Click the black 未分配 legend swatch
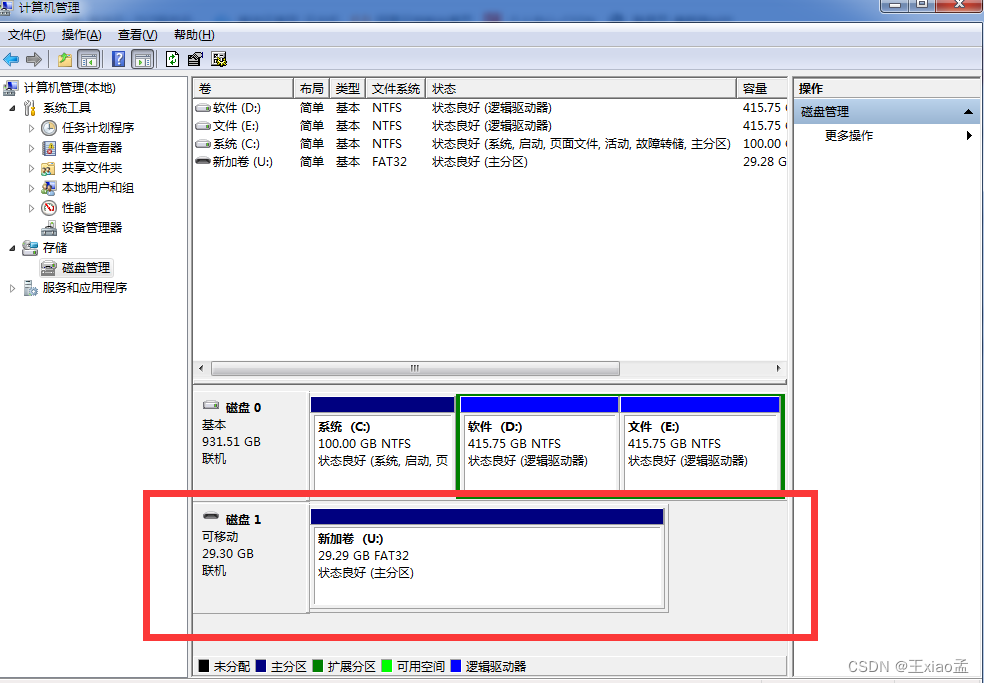This screenshot has width=984, height=683. click(204, 665)
